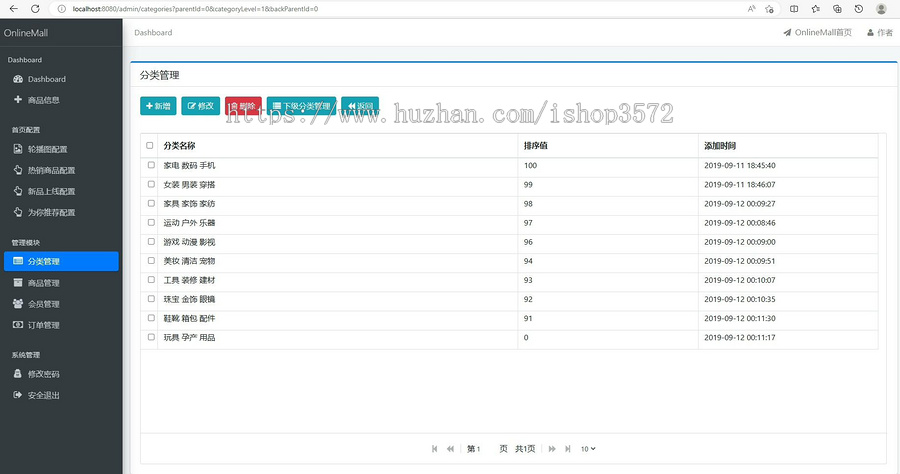
Task: Check the 女装 男装 穿搭 row checkbox
Action: tap(151, 184)
